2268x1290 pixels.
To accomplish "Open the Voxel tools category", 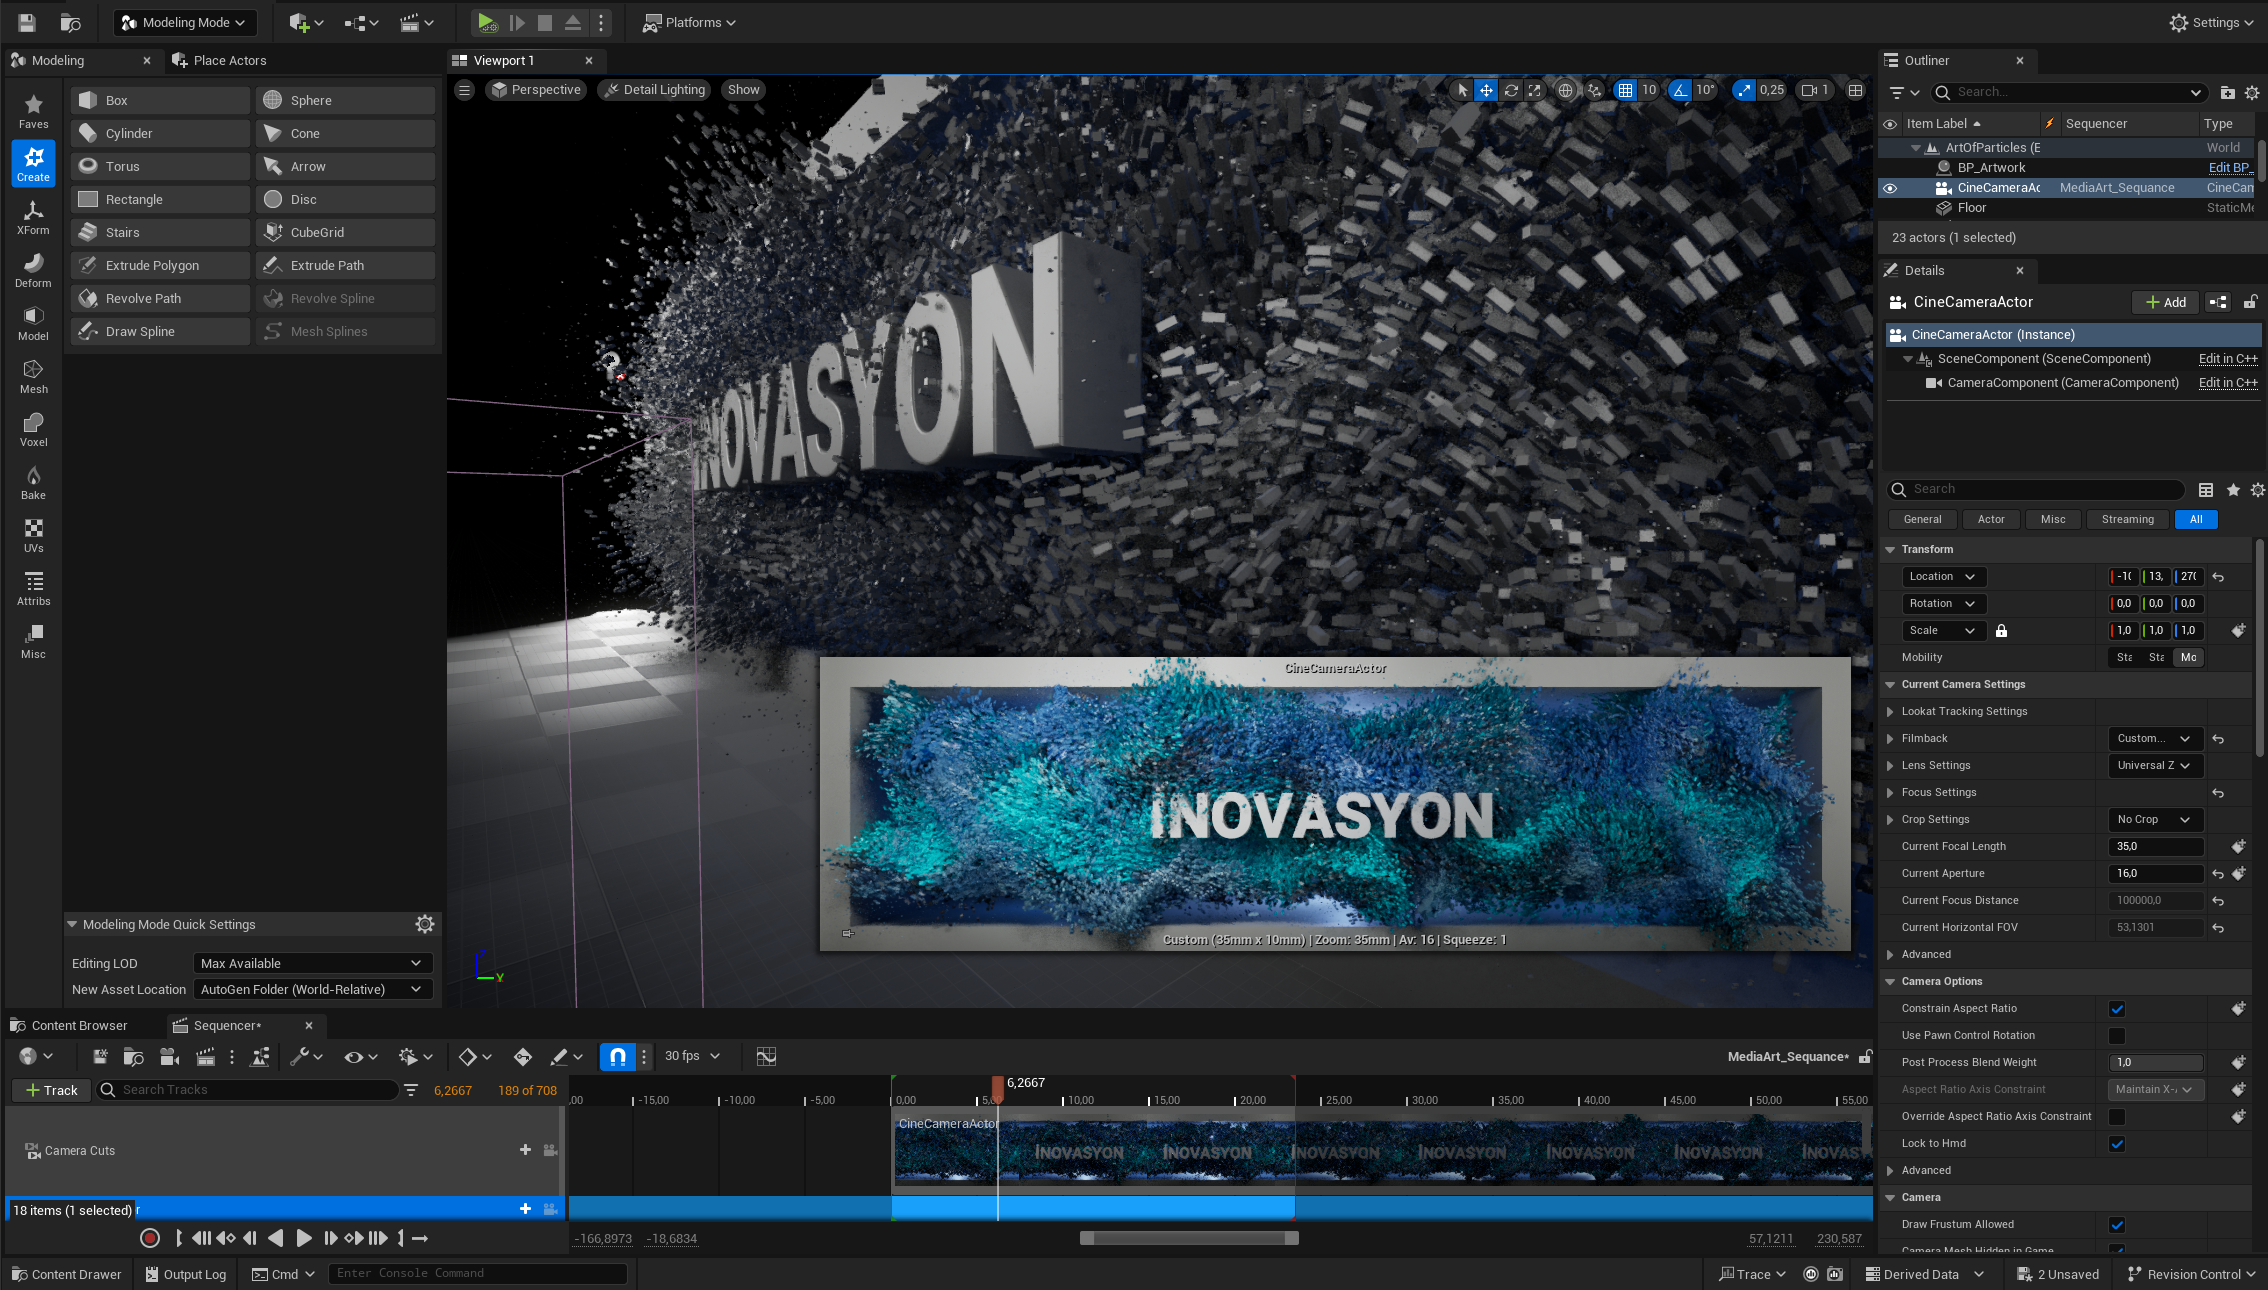I will (33, 429).
